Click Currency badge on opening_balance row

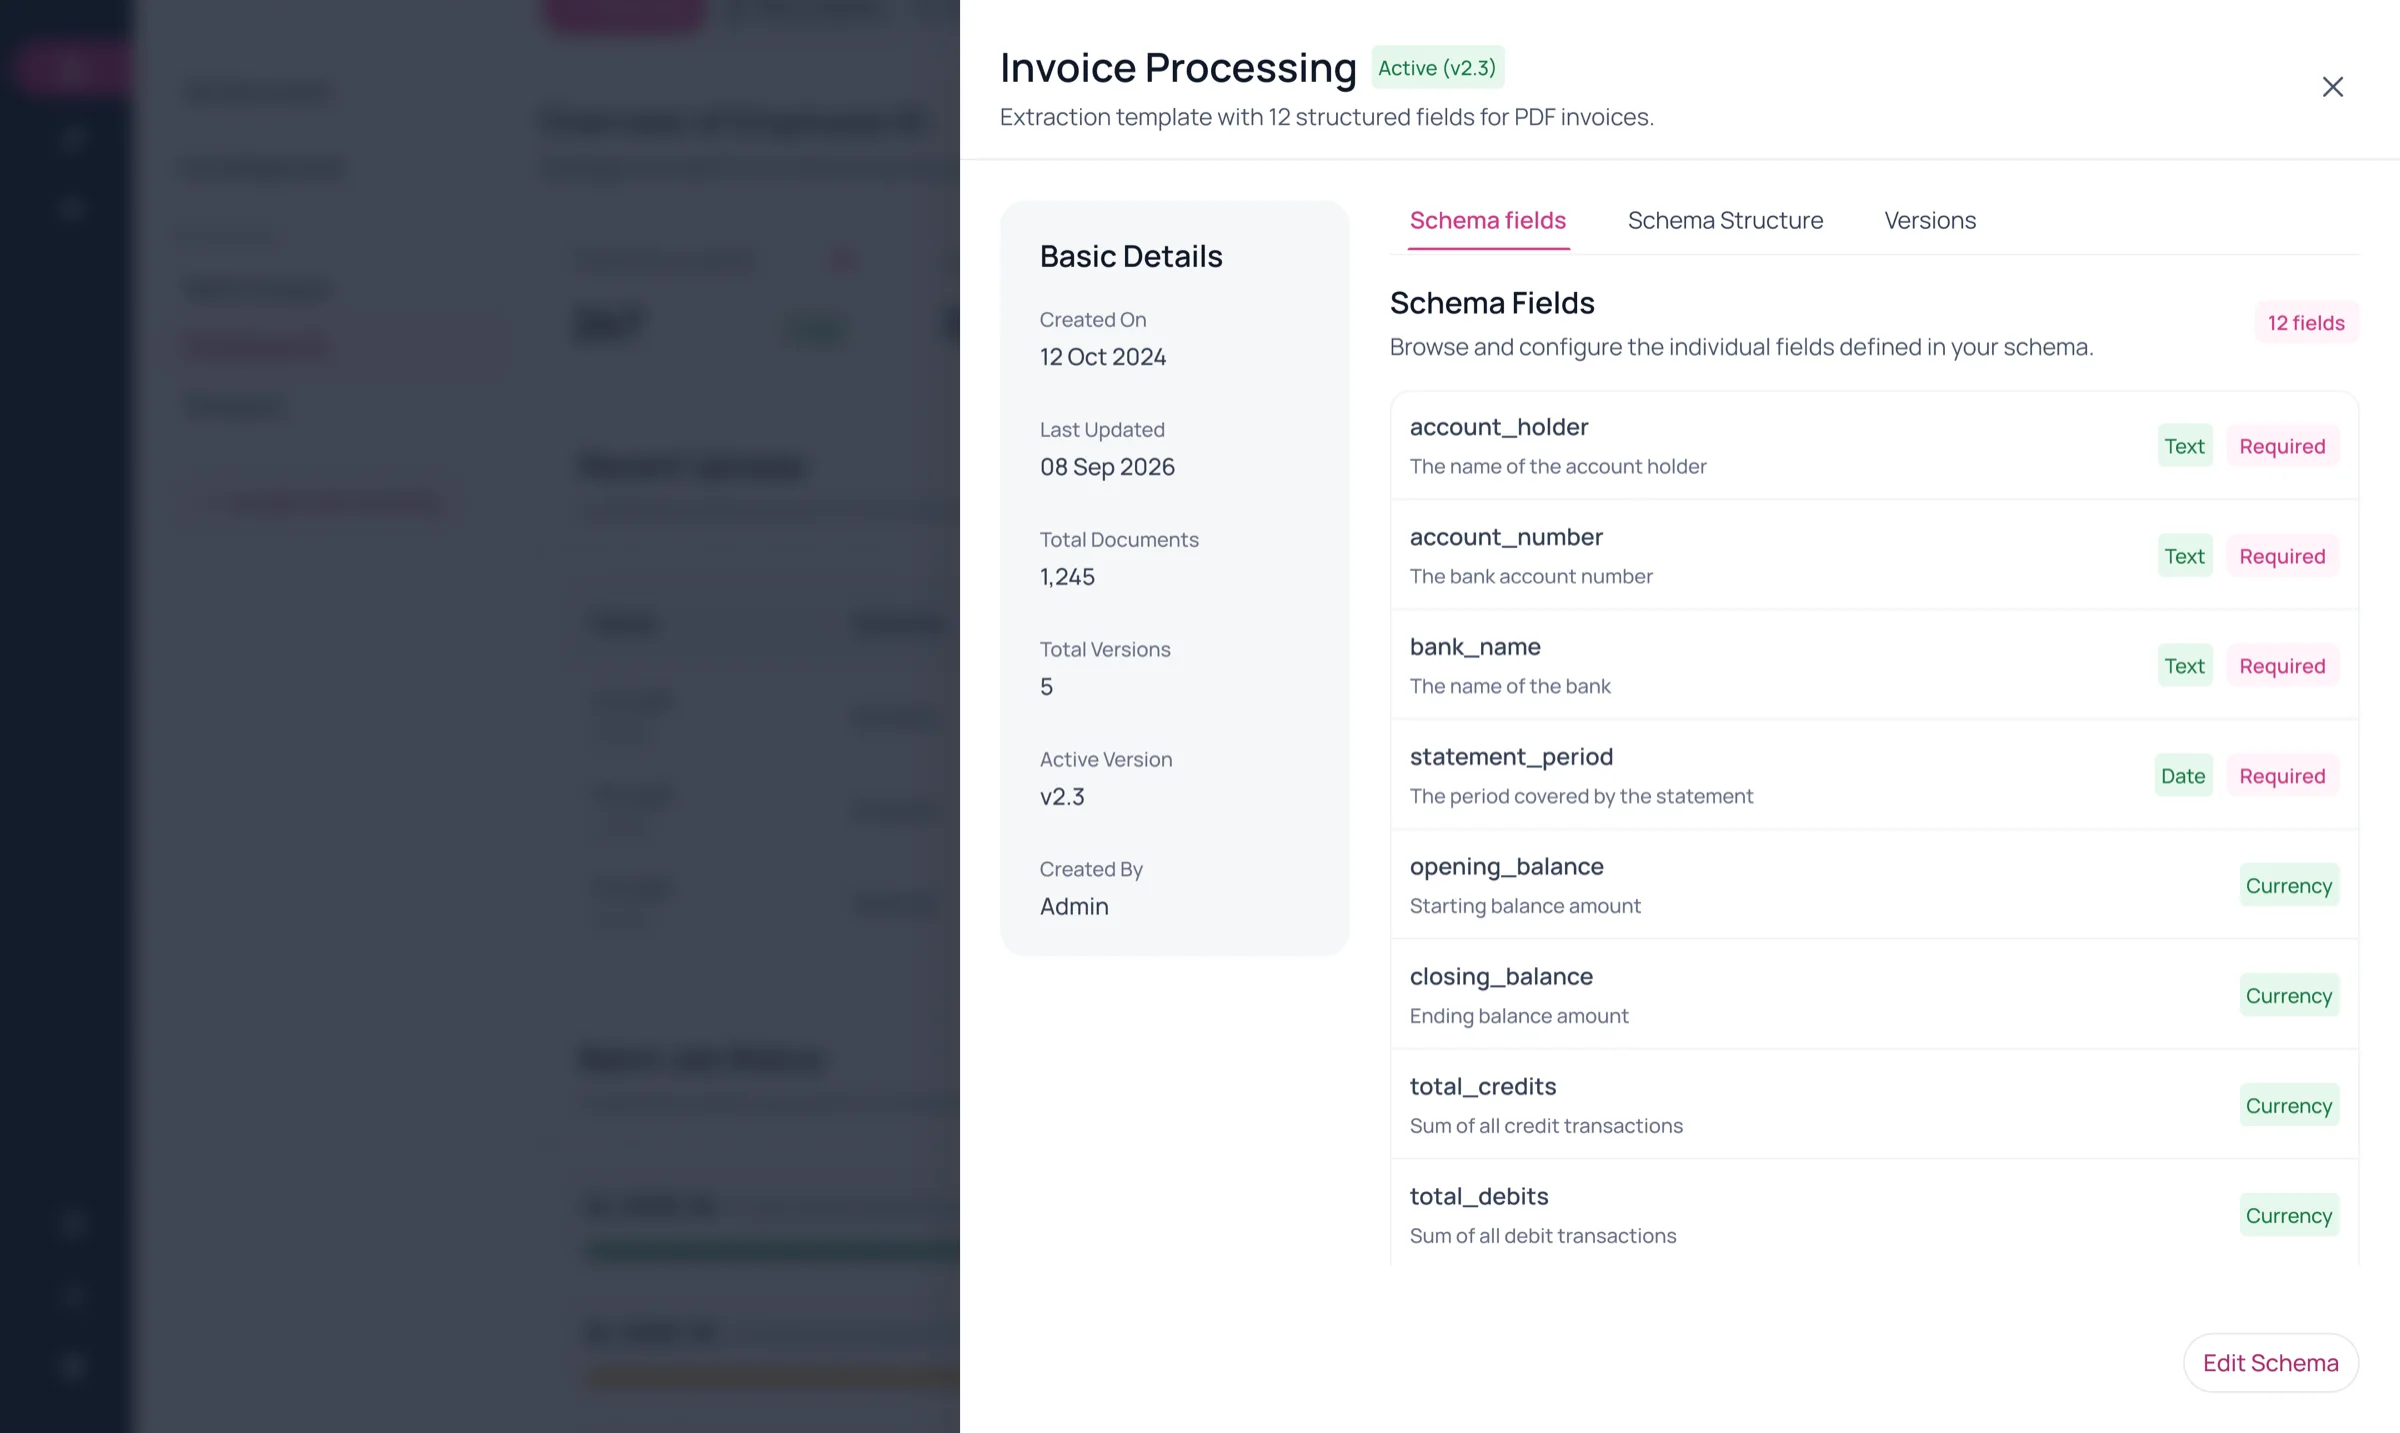[x=2288, y=886]
